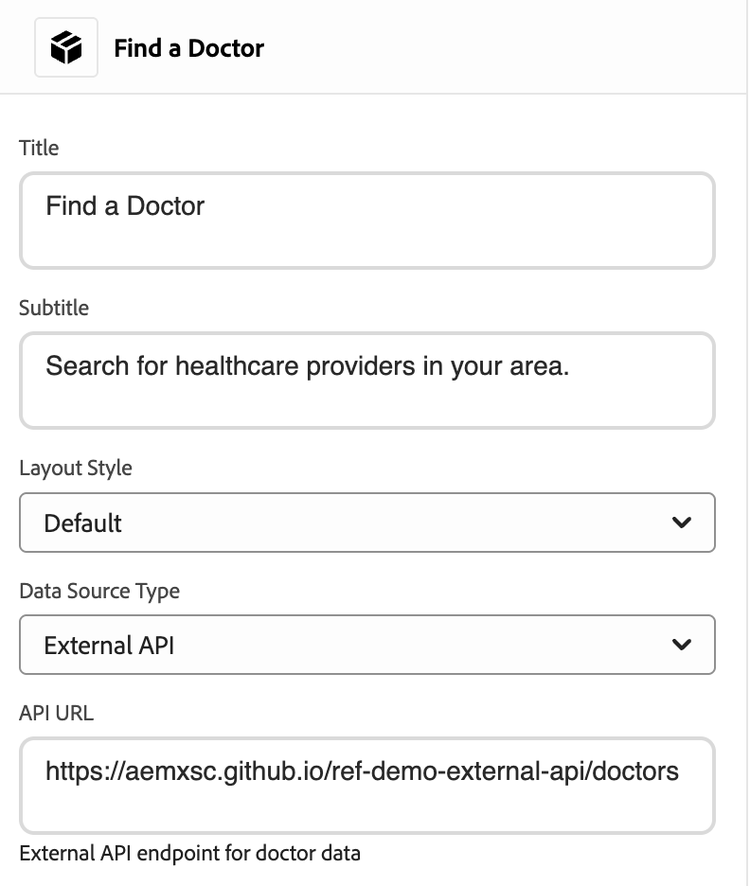Open the Layout Style dropdown

tap(367, 522)
